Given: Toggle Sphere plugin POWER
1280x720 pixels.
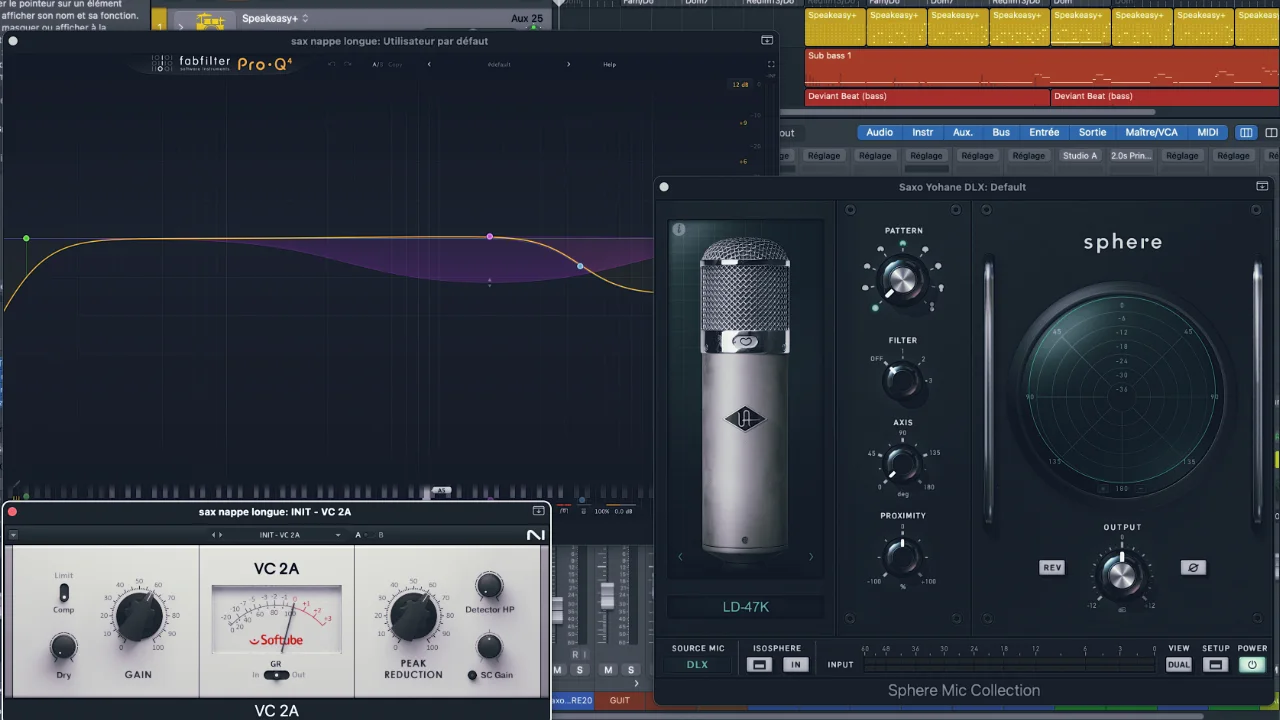Looking at the screenshot, I should [1252, 665].
